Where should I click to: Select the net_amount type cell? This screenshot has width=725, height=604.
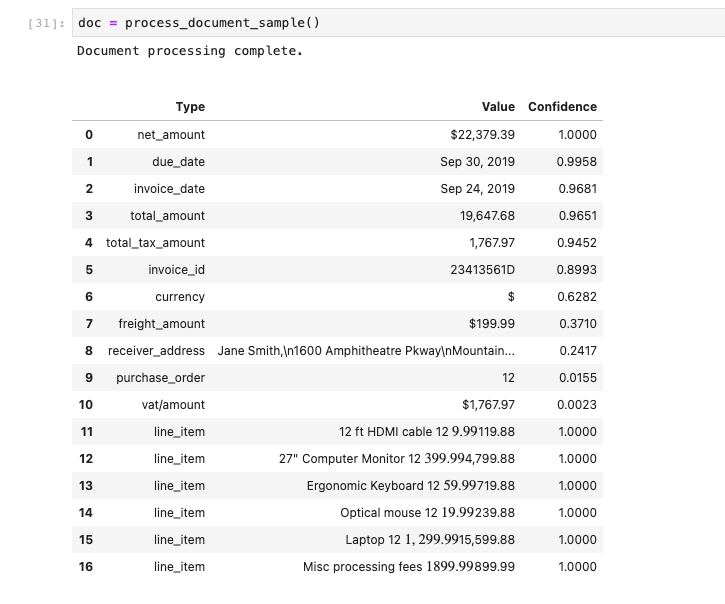(171, 135)
